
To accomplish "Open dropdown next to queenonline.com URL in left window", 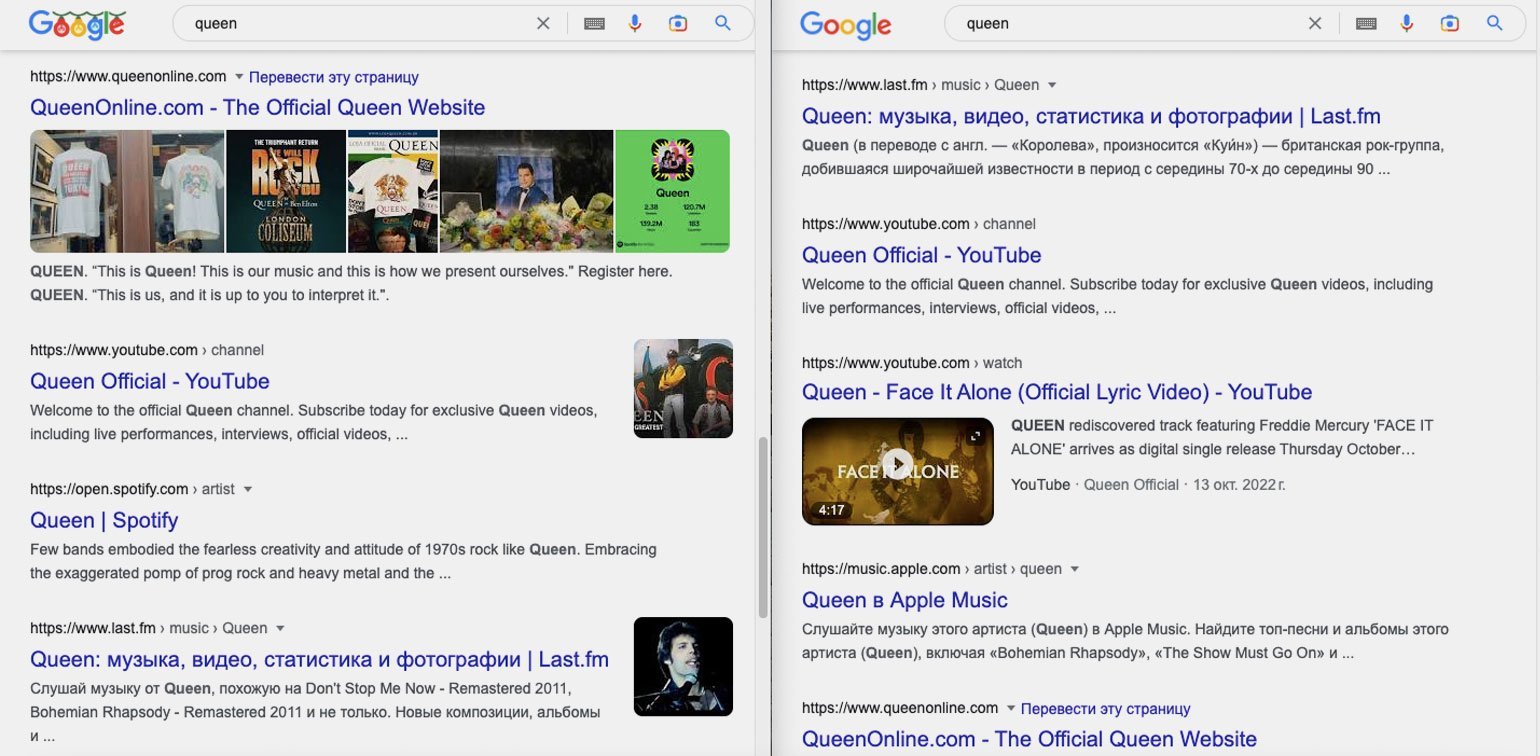I will [x=239, y=77].
